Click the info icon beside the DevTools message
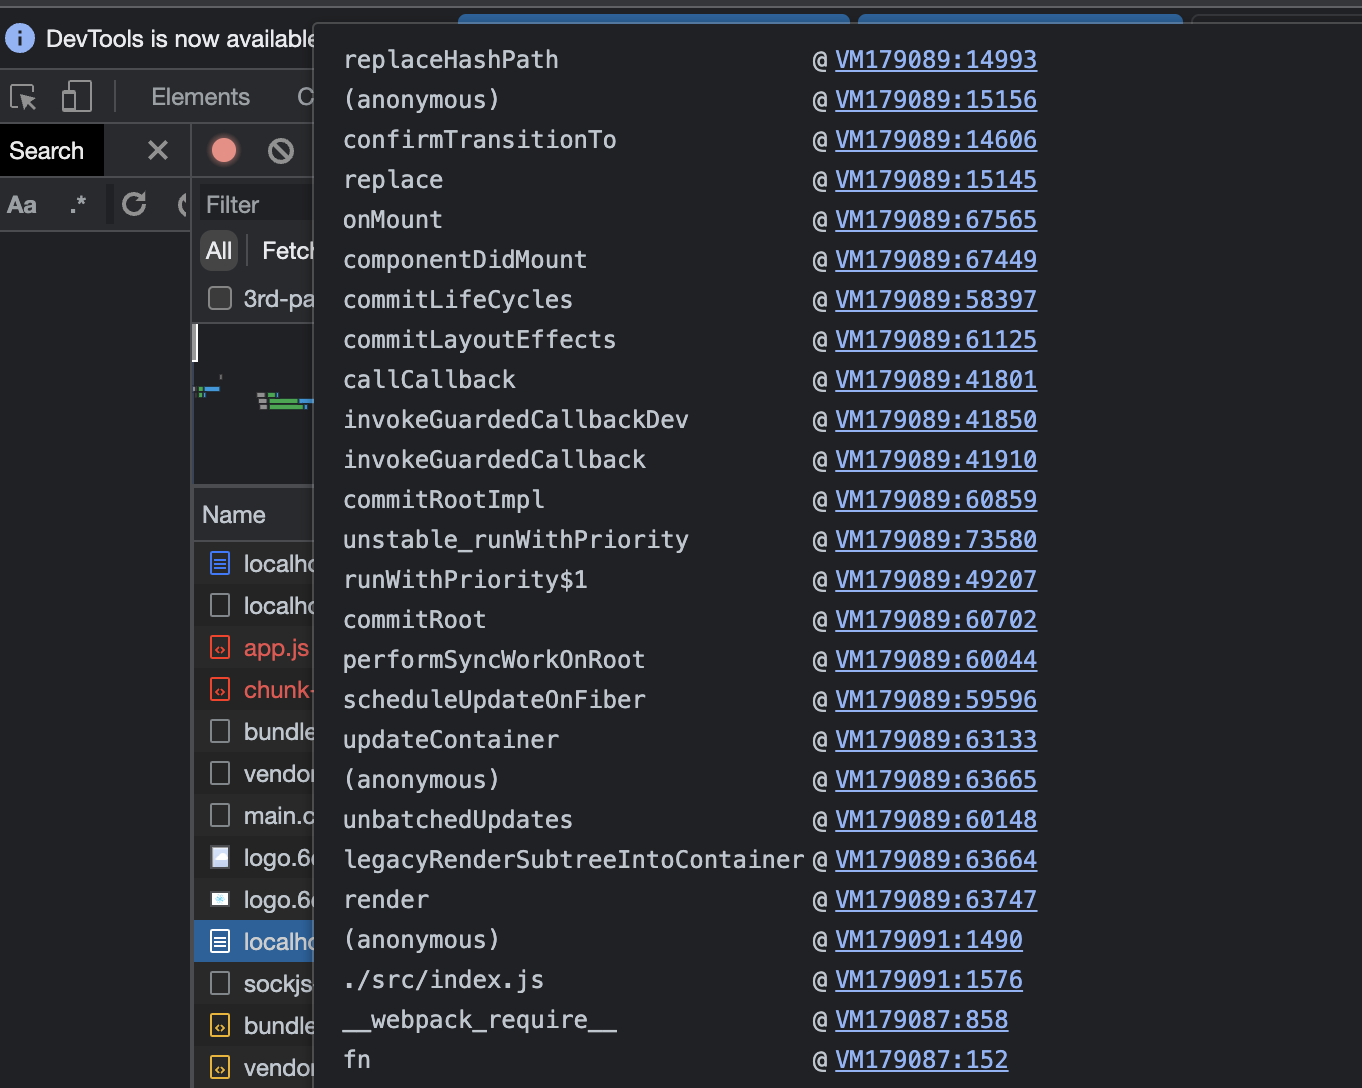1362x1088 pixels. pyautogui.click(x=19, y=38)
